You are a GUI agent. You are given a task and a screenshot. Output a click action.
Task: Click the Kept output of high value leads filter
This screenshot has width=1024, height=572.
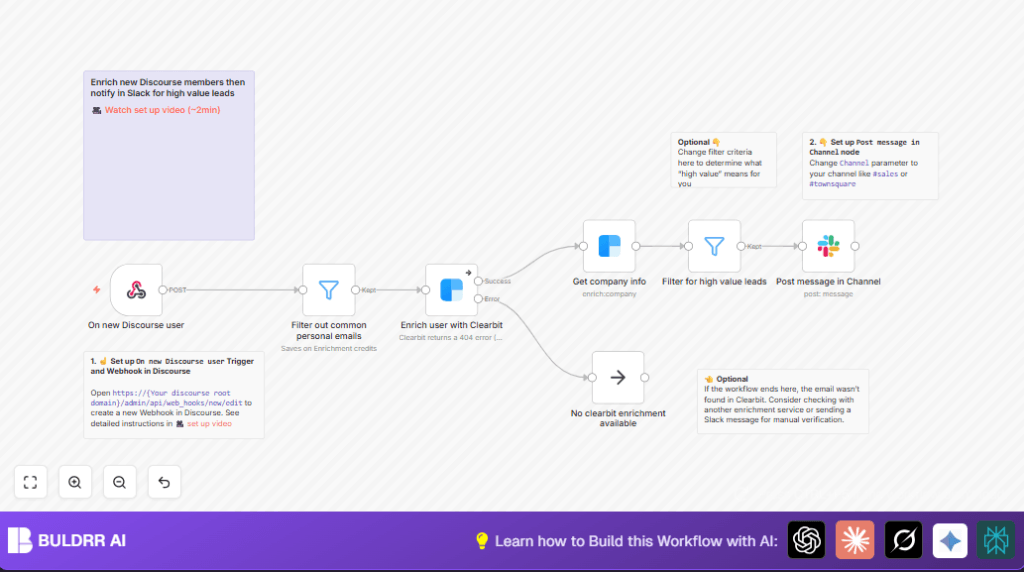point(741,246)
